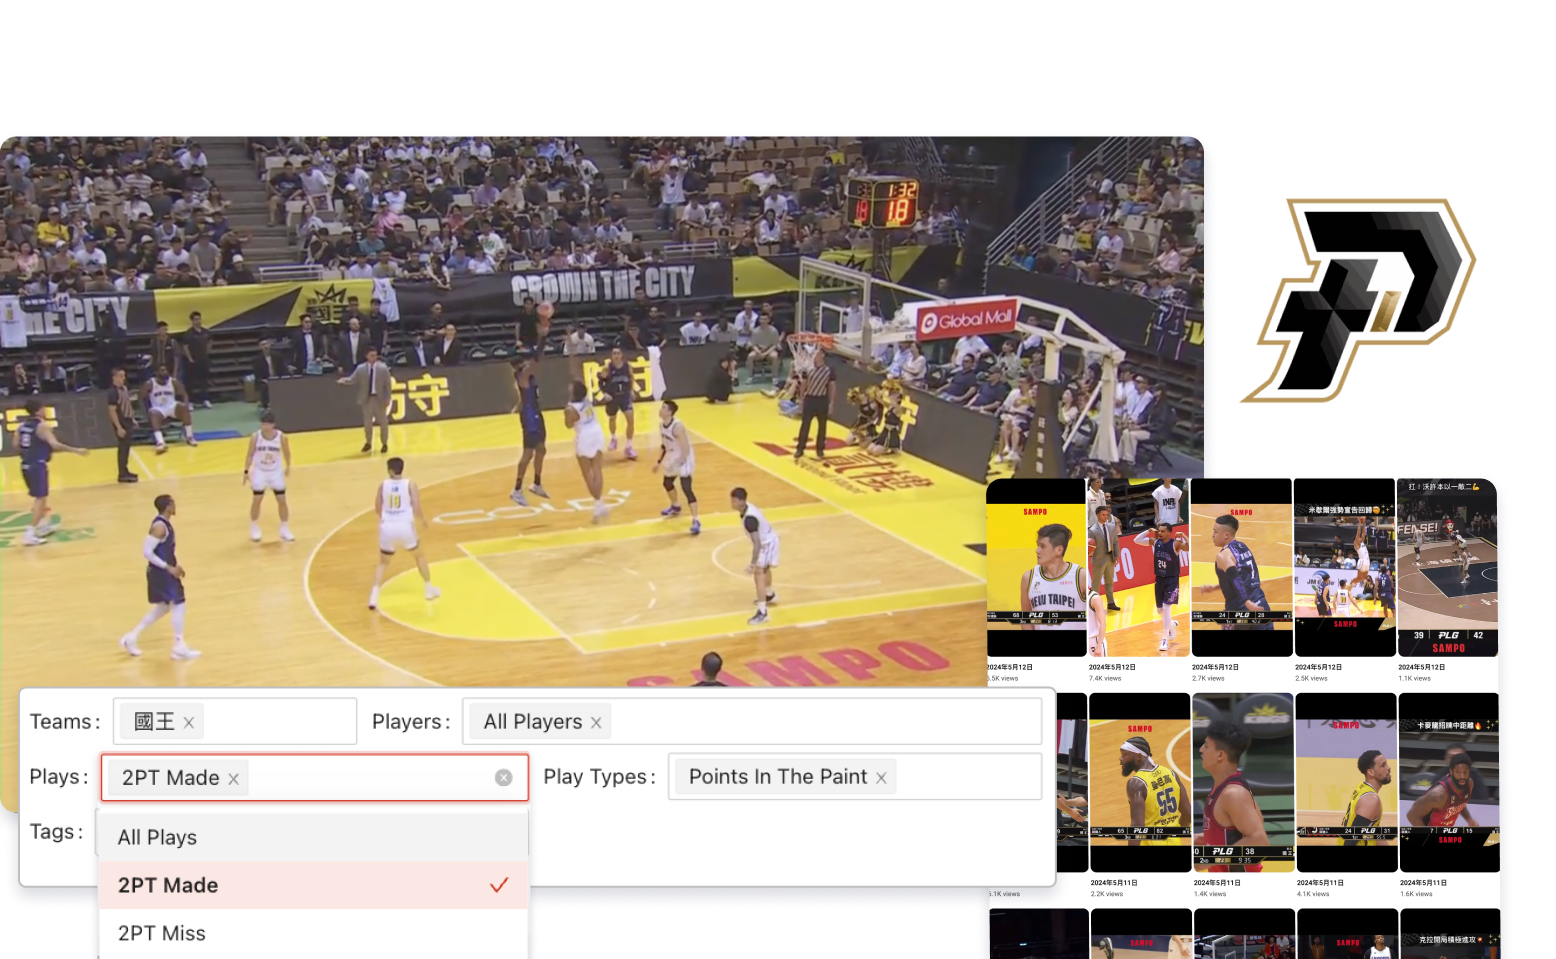Open the New Taipei player thumbnail

(x=1036, y=567)
